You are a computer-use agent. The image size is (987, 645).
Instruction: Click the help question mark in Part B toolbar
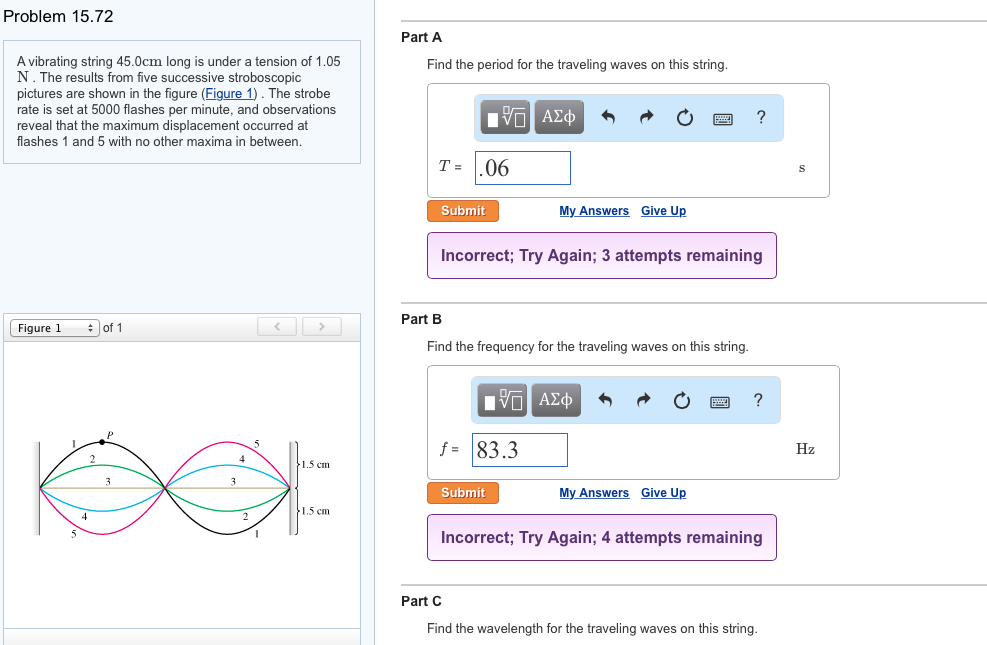tap(757, 400)
